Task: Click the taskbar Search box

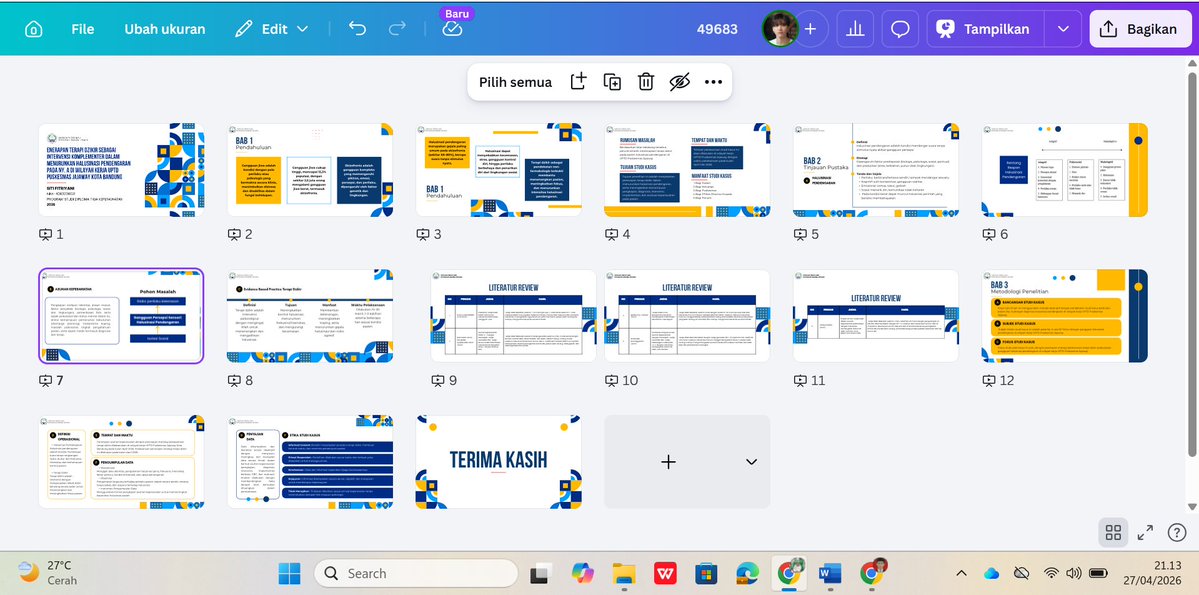Action: click(x=414, y=574)
